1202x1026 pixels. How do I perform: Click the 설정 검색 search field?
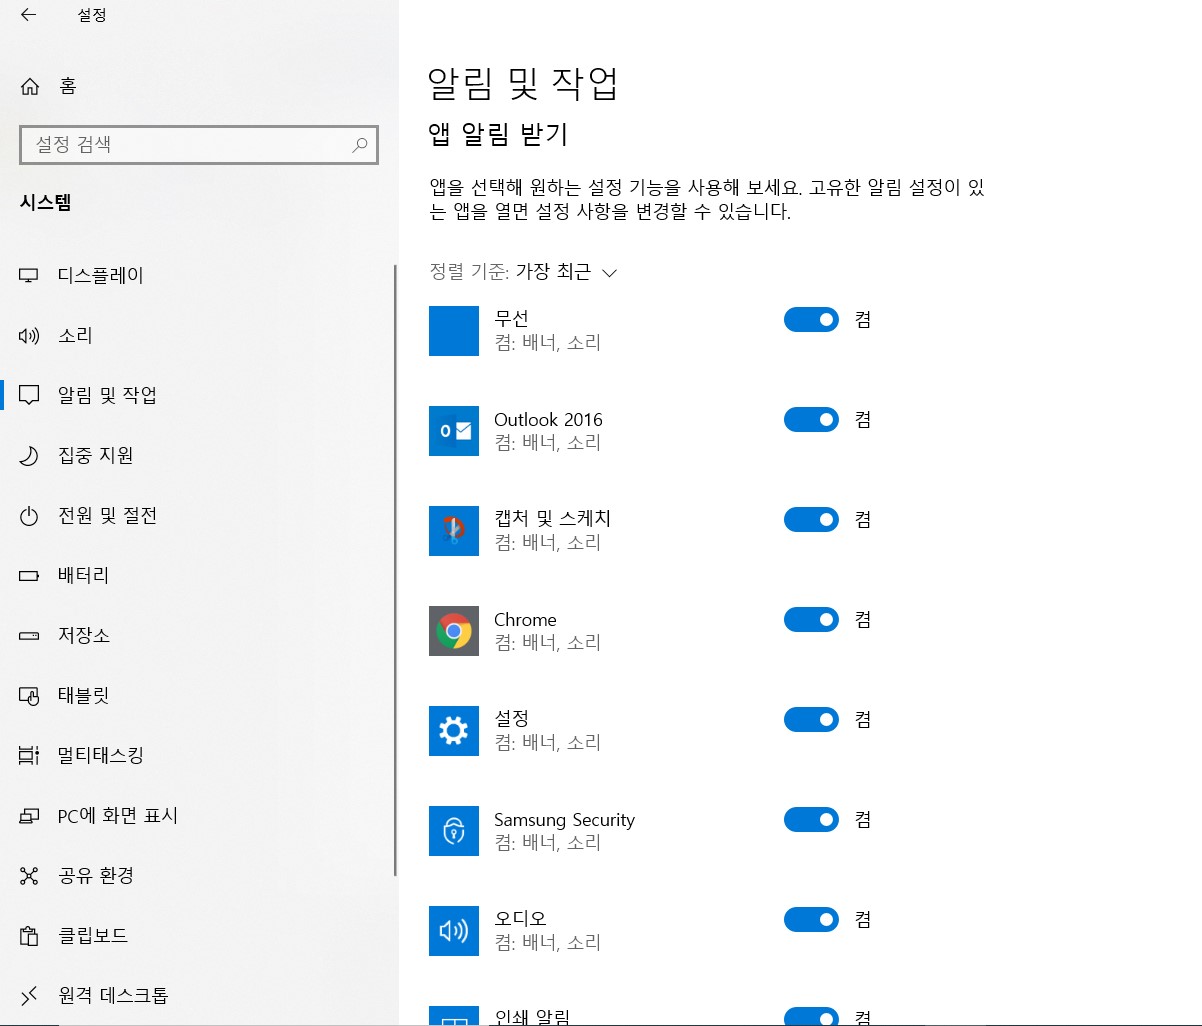coord(199,145)
